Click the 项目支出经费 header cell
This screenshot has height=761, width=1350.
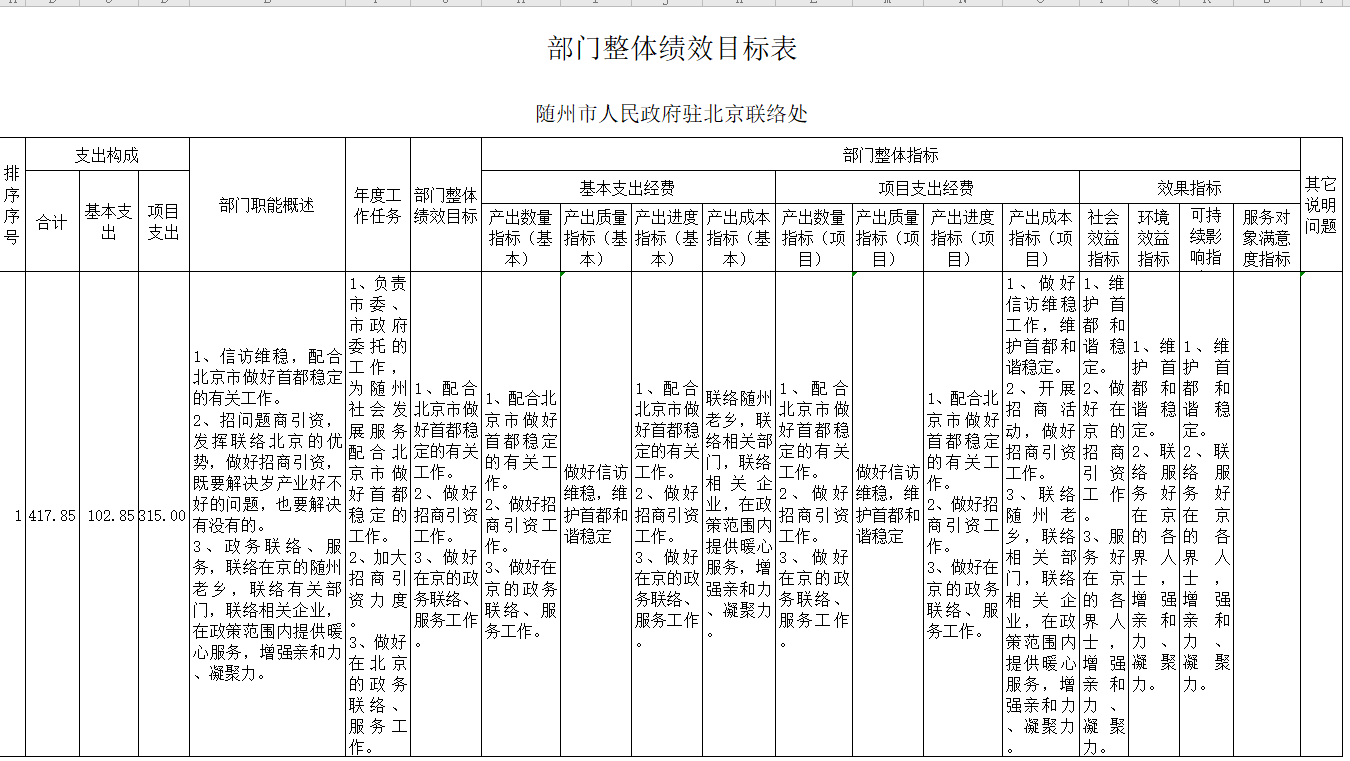926,188
